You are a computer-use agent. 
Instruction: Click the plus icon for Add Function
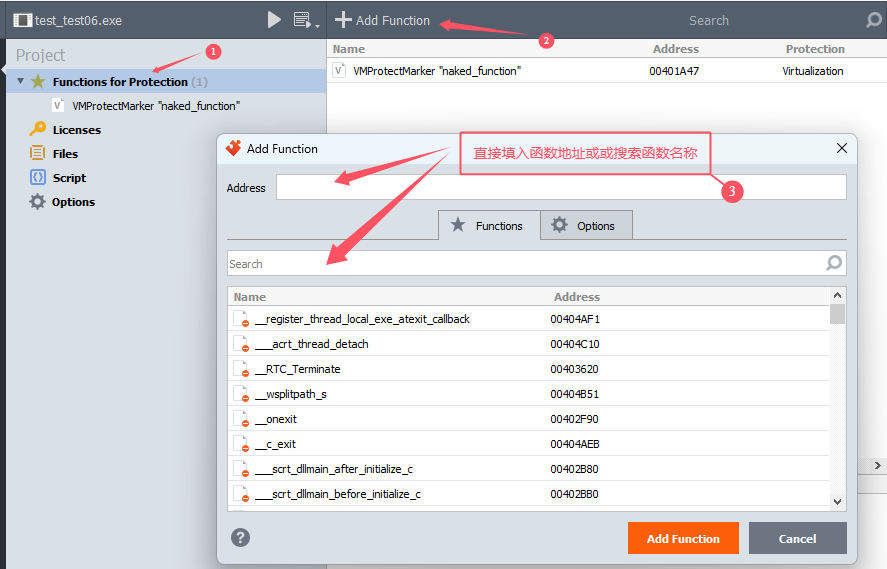(343, 20)
